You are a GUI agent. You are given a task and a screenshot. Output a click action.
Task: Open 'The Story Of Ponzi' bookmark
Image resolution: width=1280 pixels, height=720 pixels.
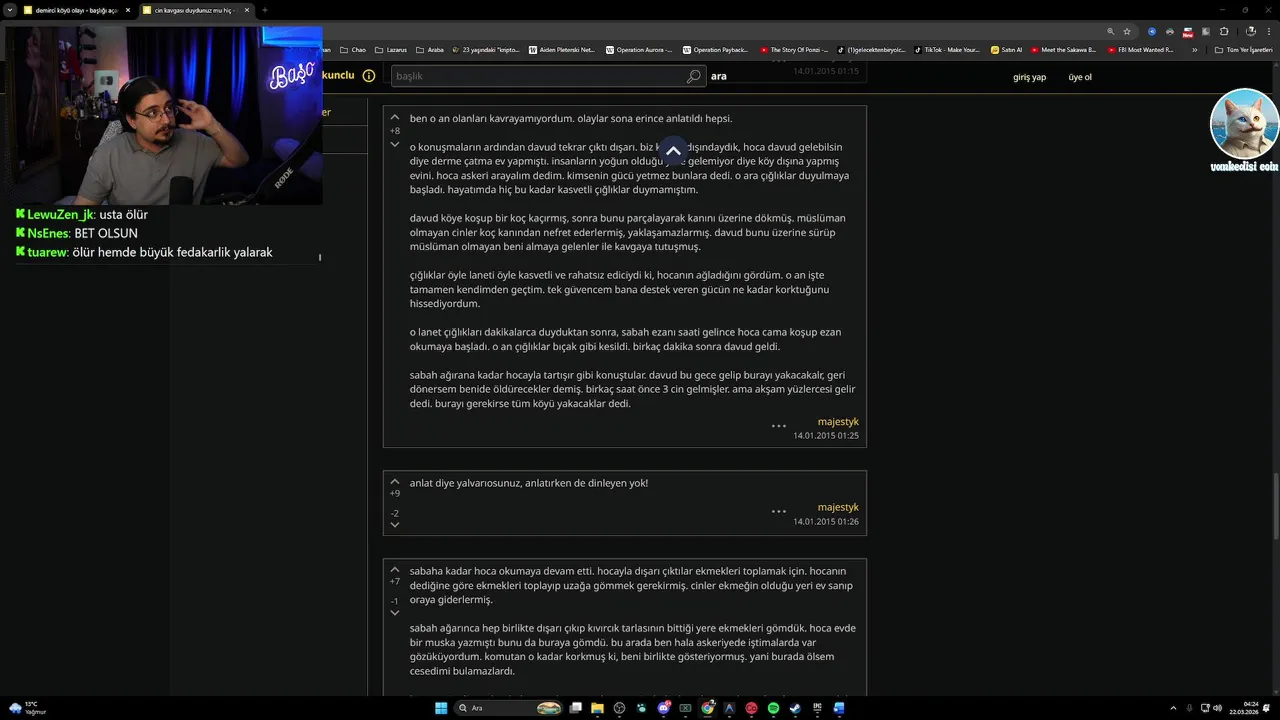pyautogui.click(x=796, y=50)
